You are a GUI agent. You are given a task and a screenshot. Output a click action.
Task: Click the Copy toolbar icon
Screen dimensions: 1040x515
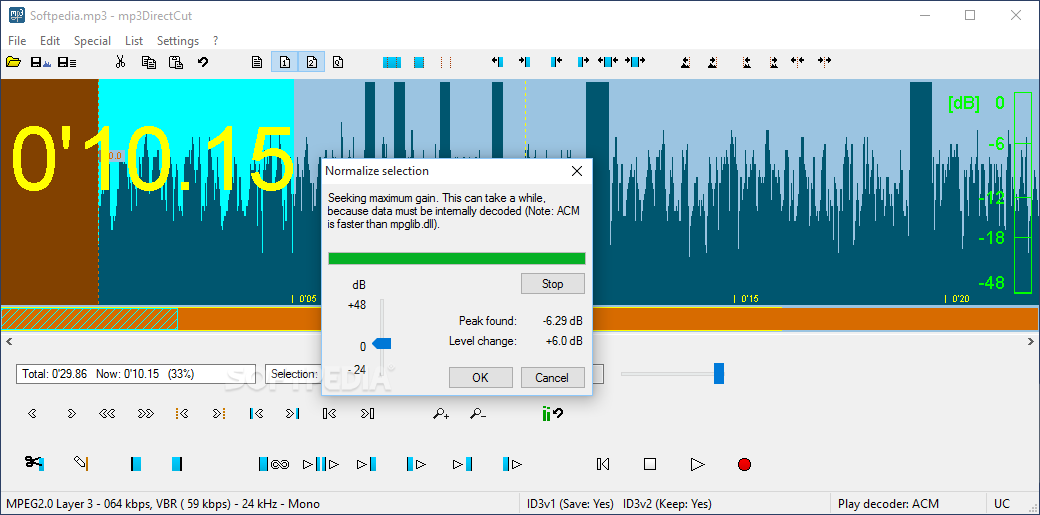149,62
